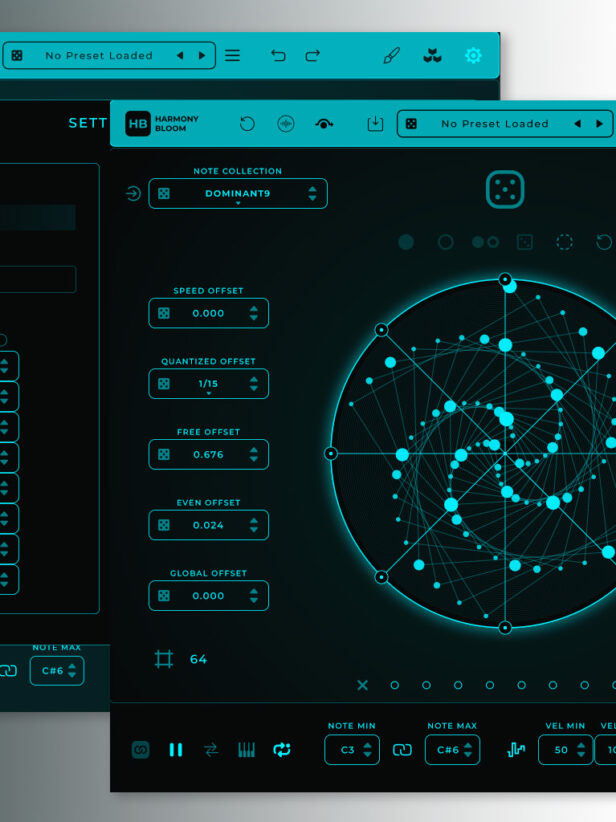616x822 pixels.
Task: Step the Note Max C#6 arrows in front window
Action: pos(468,750)
